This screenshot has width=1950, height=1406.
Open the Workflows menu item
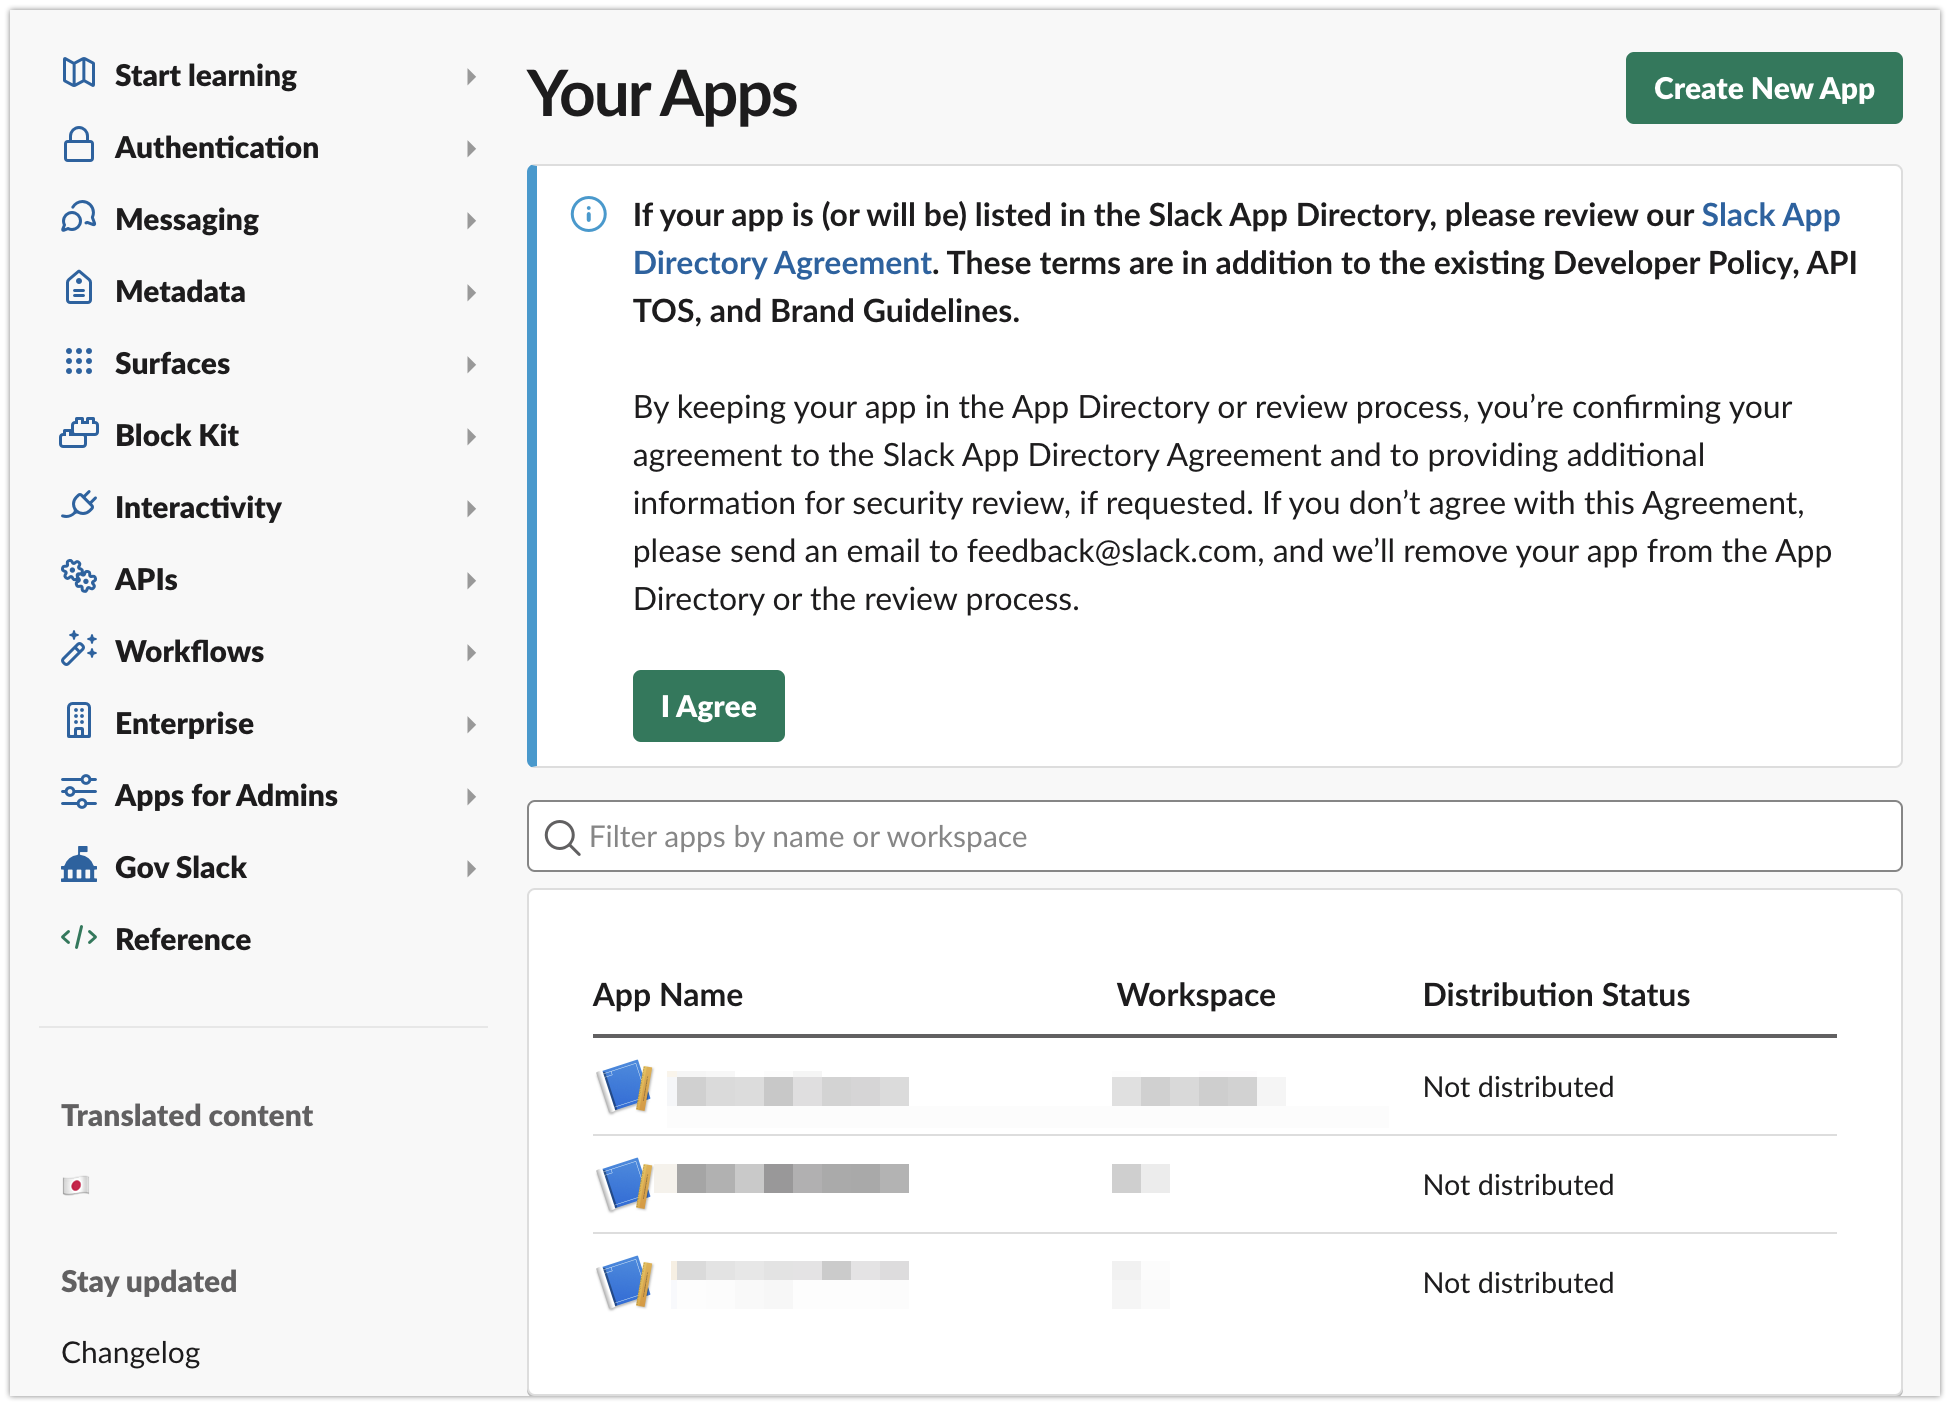tap(190, 652)
